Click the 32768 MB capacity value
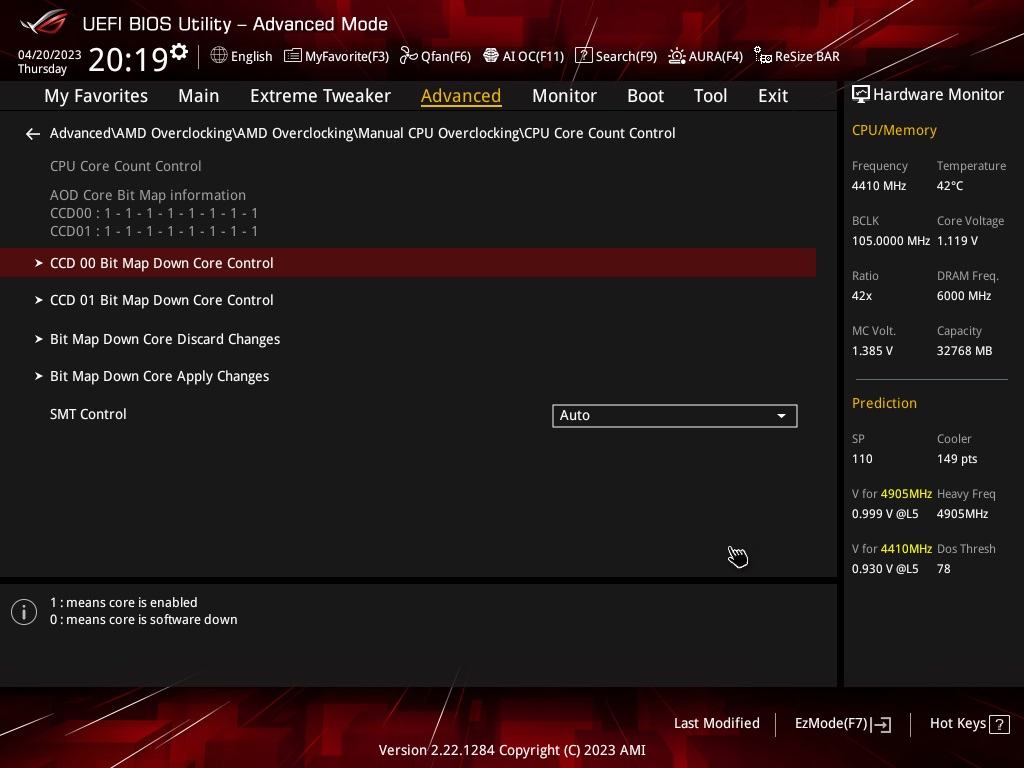This screenshot has height=768, width=1024. coord(964,351)
